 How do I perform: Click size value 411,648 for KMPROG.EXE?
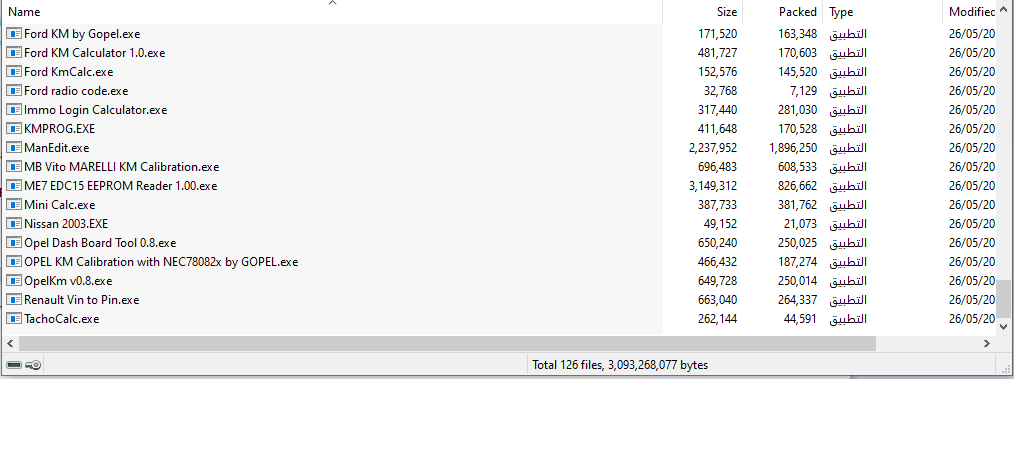tap(717, 129)
